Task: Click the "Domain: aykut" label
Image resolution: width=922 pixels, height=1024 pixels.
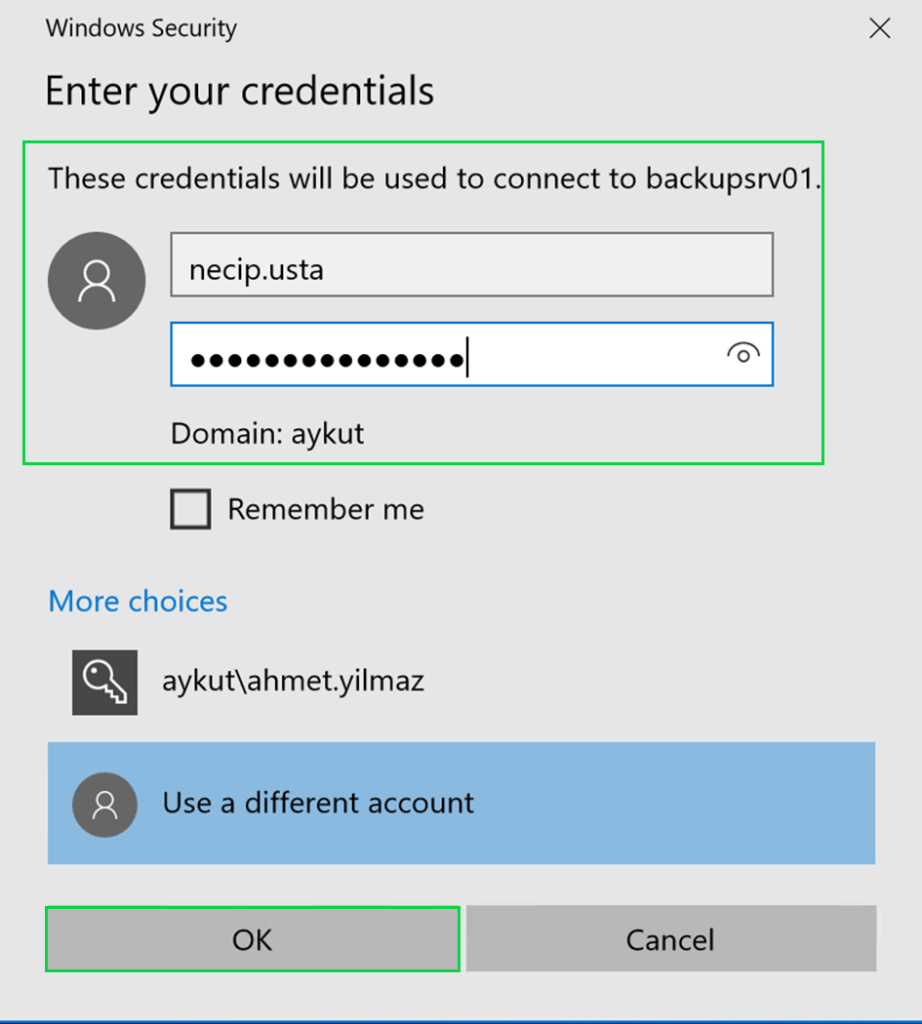Action: (268, 433)
